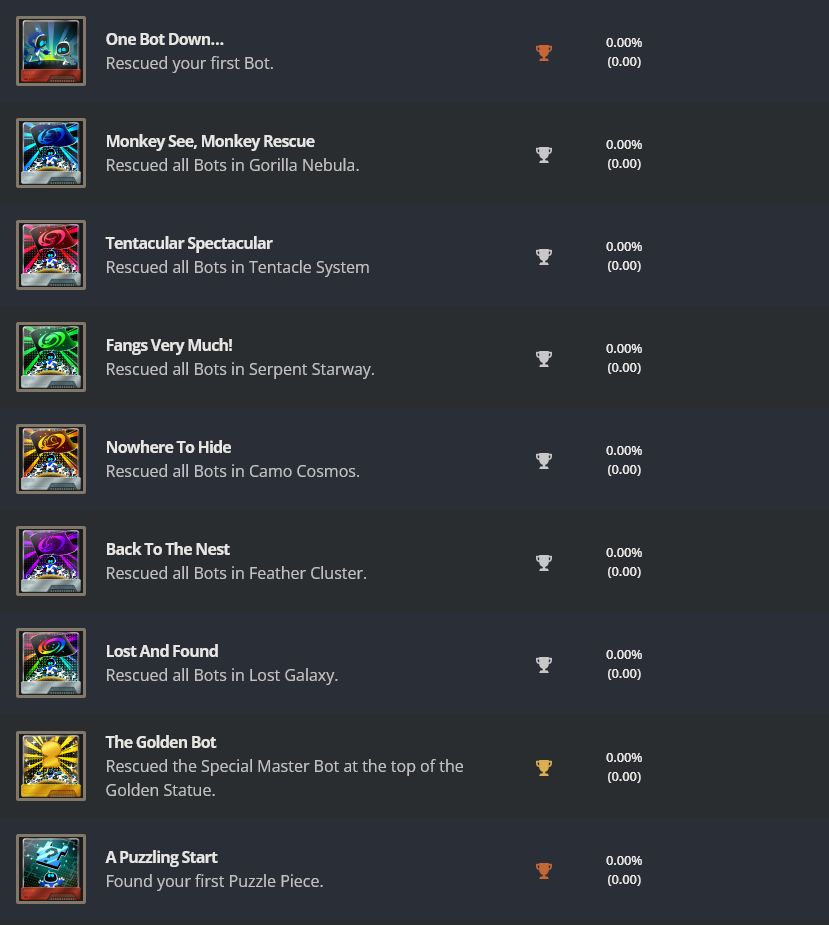The height and width of the screenshot is (925, 829).
Task: Select the green Fangs Very Much! trophy image
Action: pyautogui.click(x=51, y=357)
